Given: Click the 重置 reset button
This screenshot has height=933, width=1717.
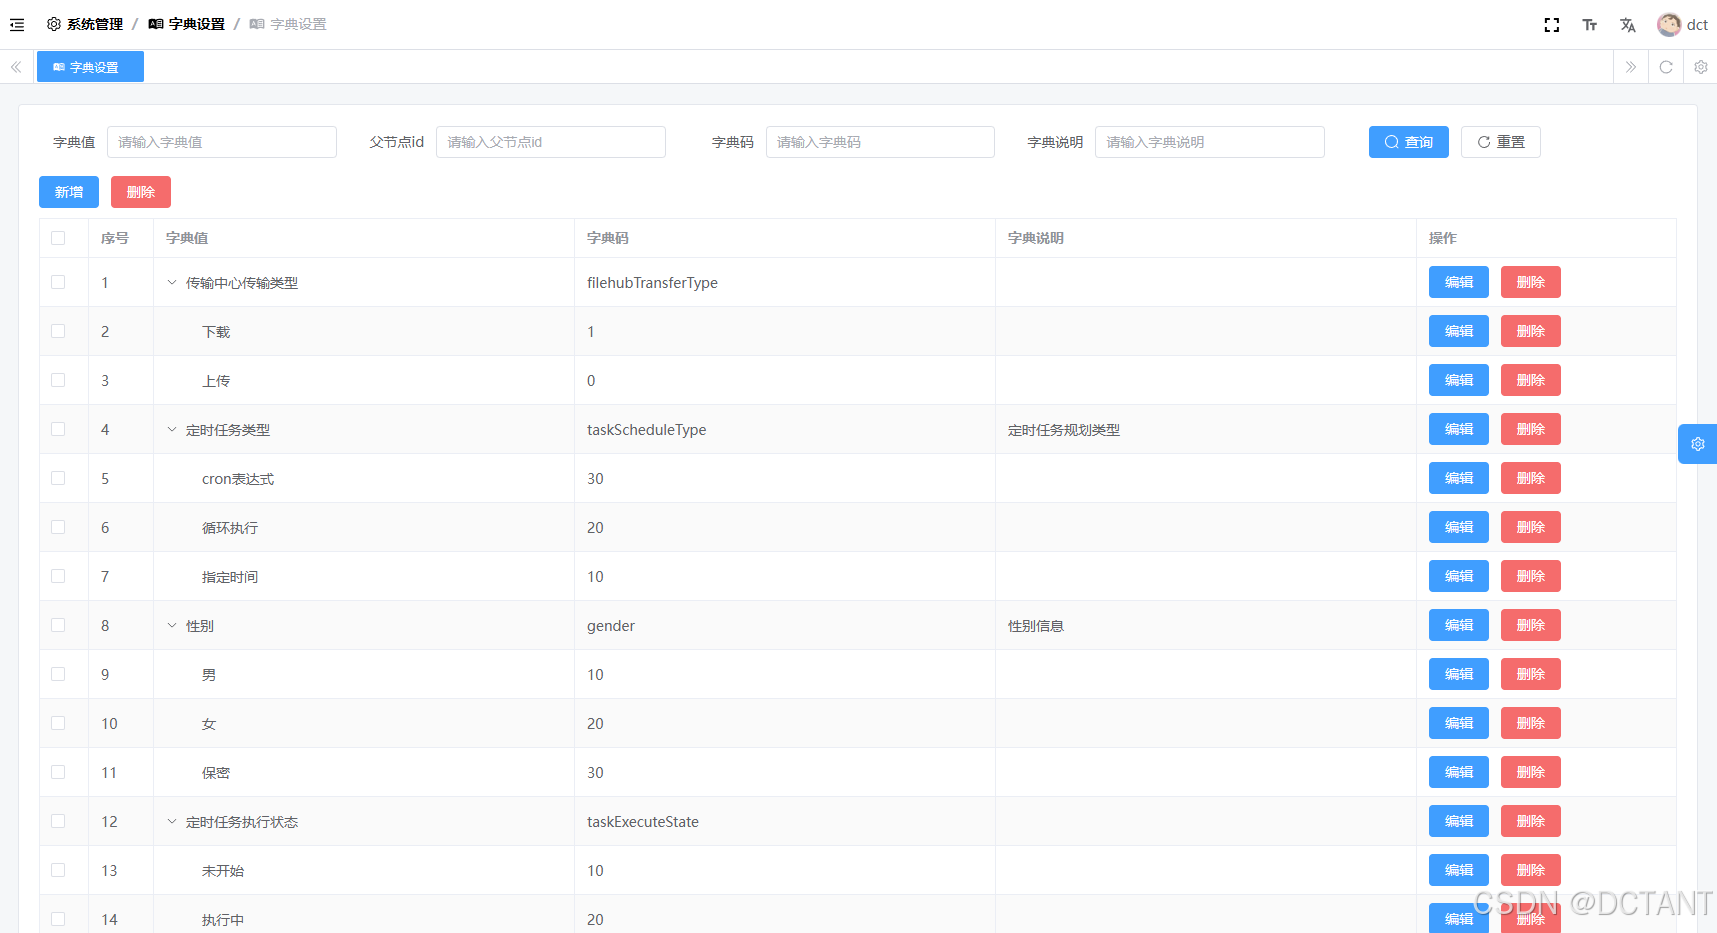Looking at the screenshot, I should (1500, 142).
